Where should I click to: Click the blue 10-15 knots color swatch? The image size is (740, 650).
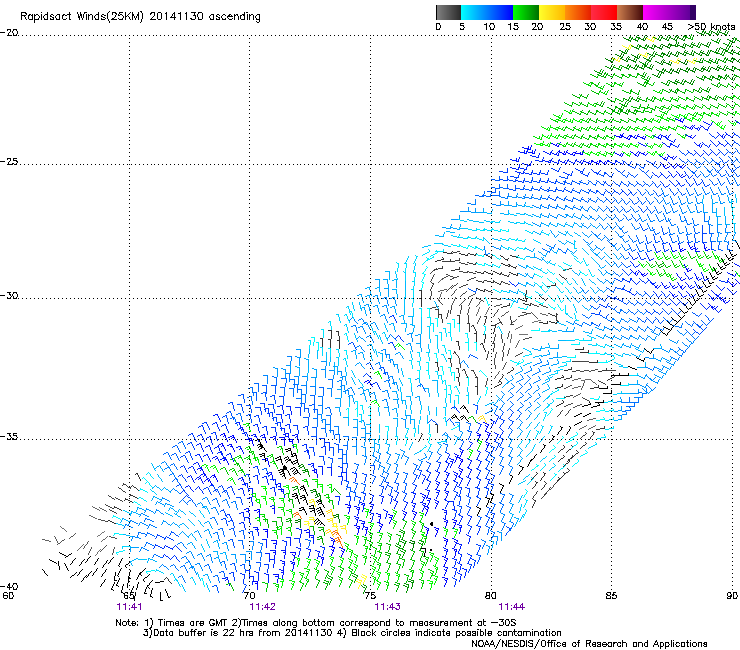pyautogui.click(x=500, y=12)
